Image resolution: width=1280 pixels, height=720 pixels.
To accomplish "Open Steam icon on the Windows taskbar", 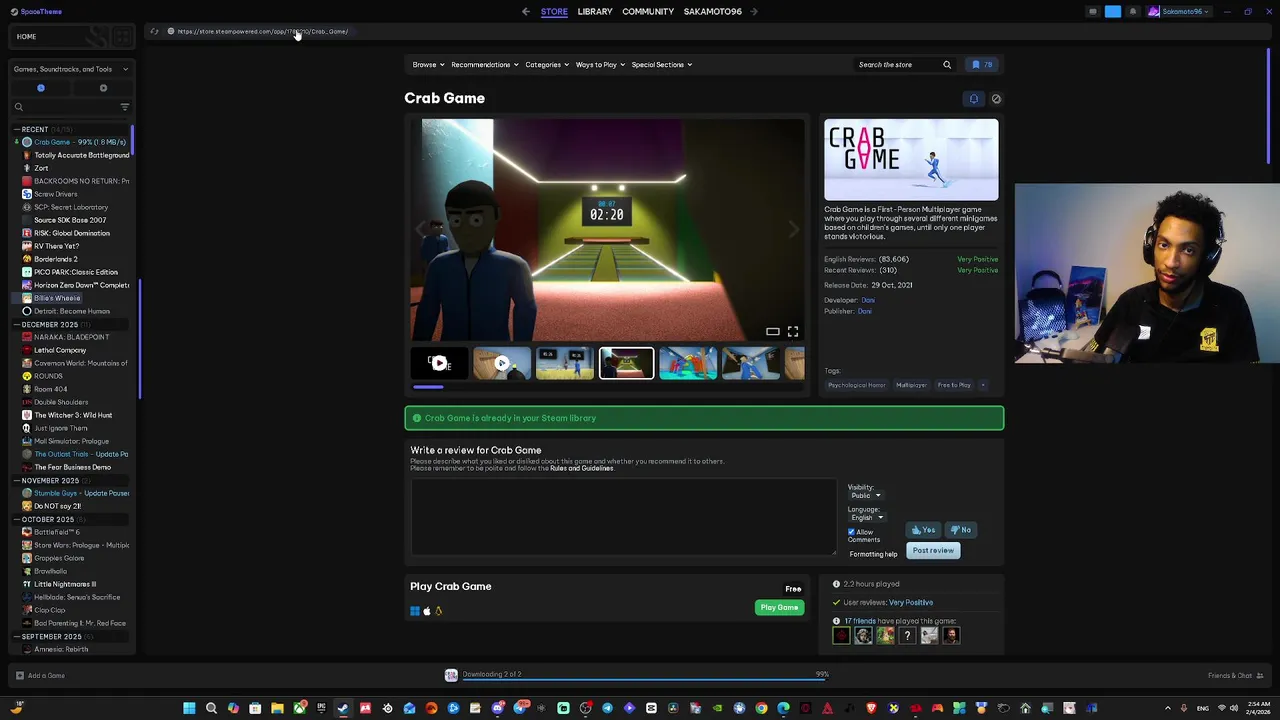I will [x=343, y=709].
